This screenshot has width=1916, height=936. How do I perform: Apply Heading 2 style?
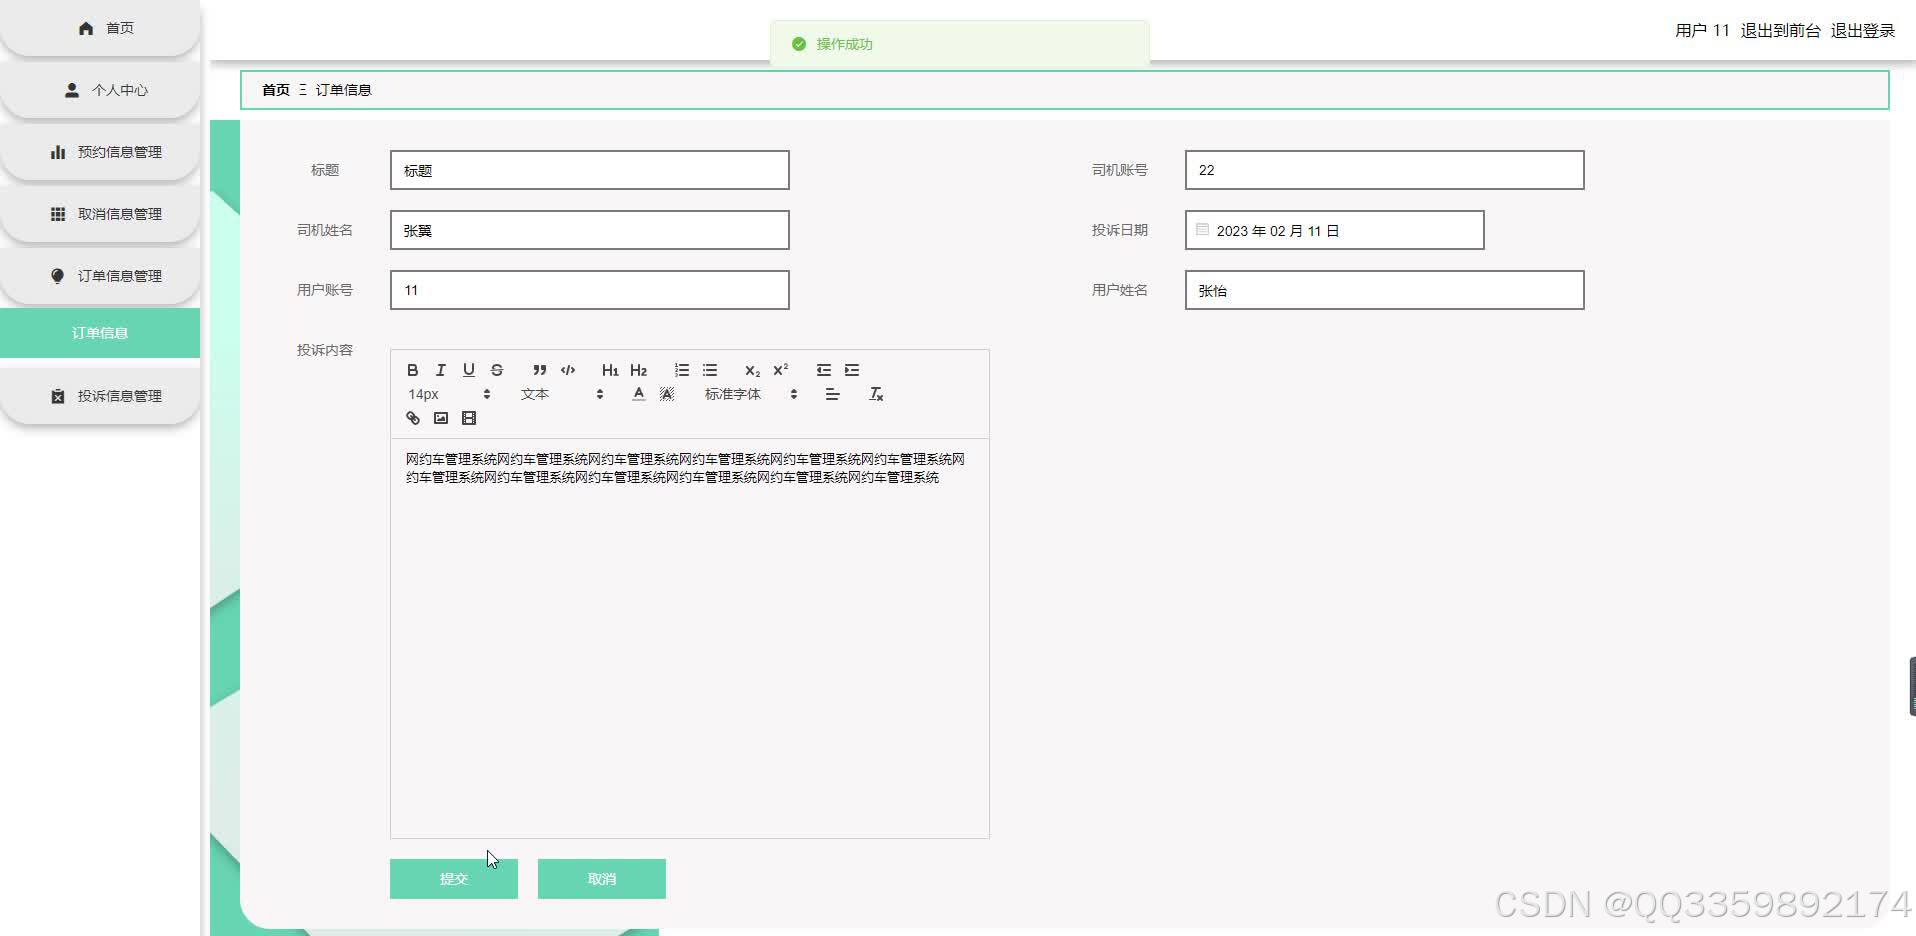click(x=638, y=370)
